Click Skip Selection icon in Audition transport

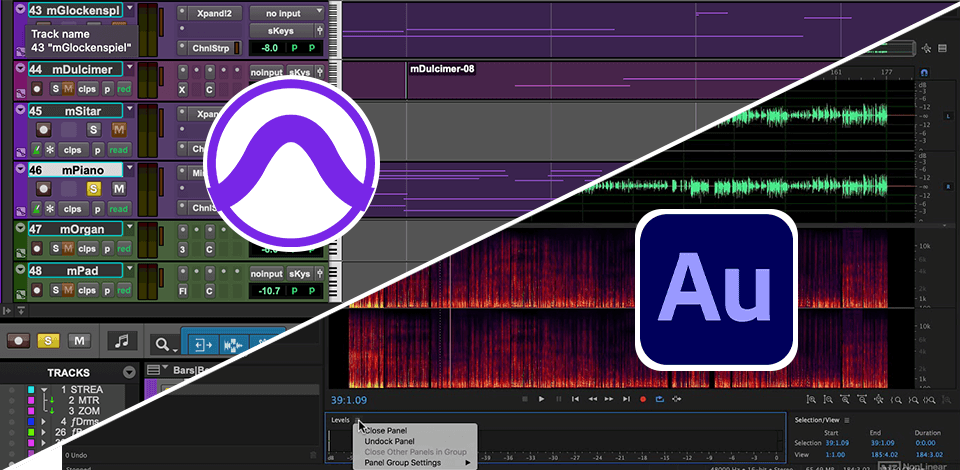[677, 399]
